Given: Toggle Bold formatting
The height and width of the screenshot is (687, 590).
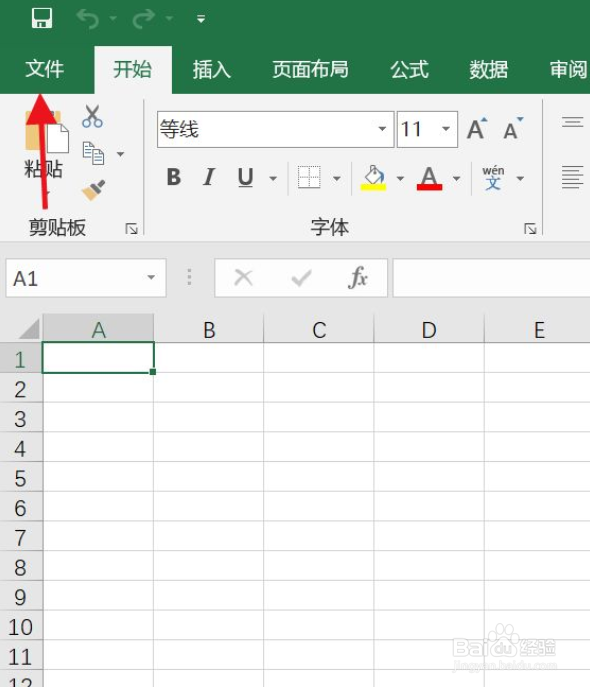Looking at the screenshot, I should point(174,177).
